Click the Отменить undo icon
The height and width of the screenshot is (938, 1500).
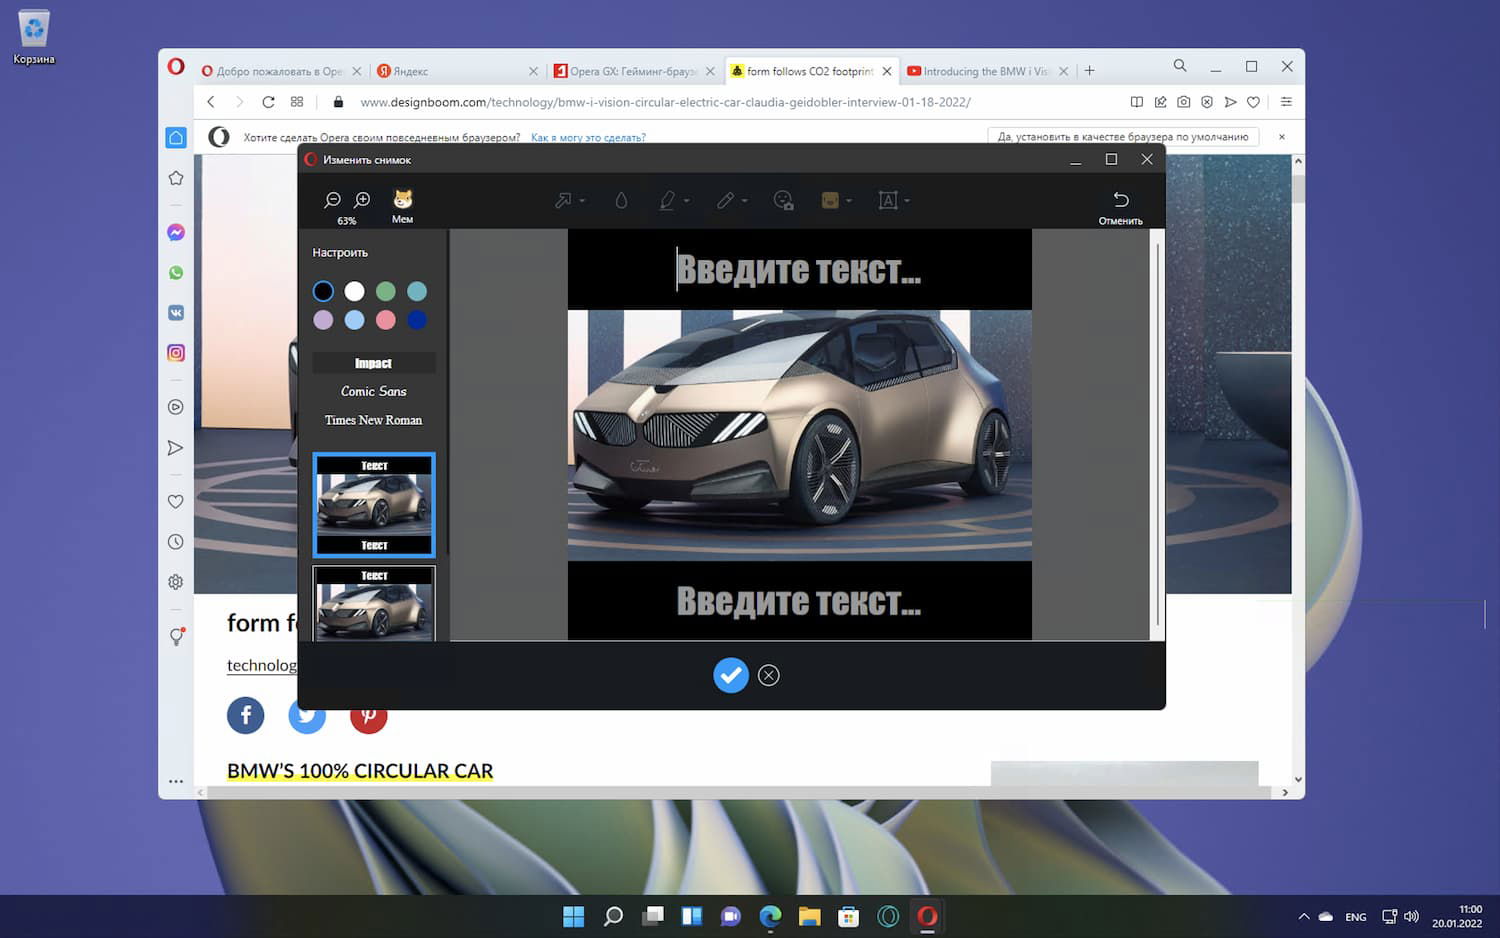(1120, 201)
